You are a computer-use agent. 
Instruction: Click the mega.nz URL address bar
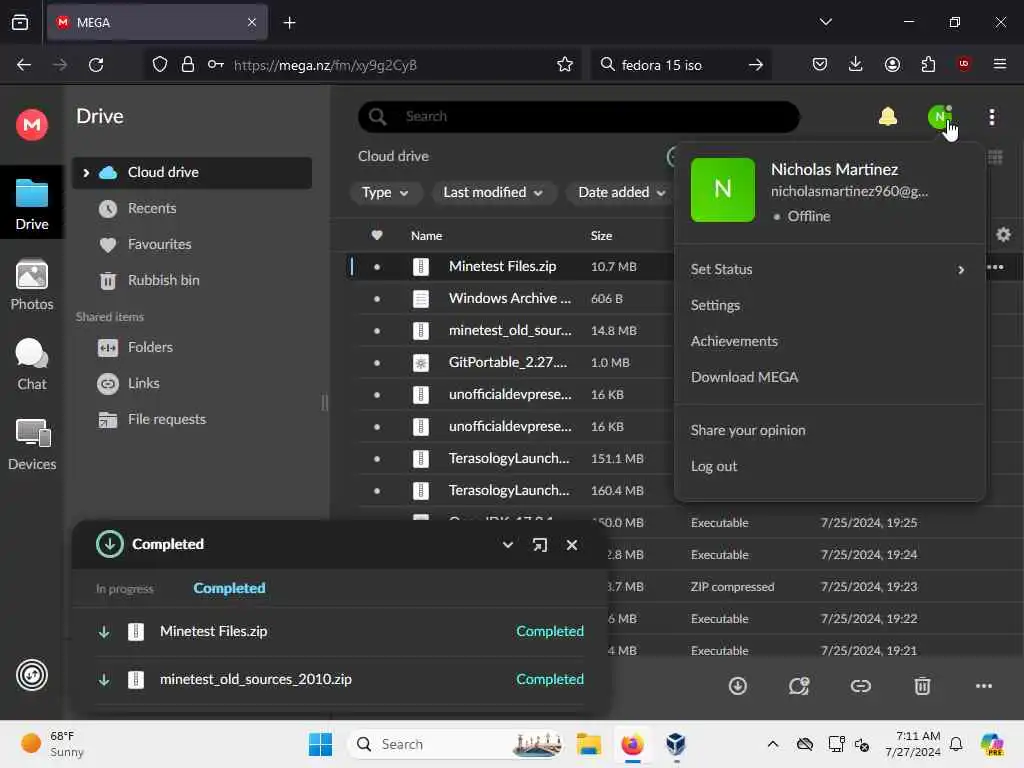pyautogui.click(x=362, y=65)
